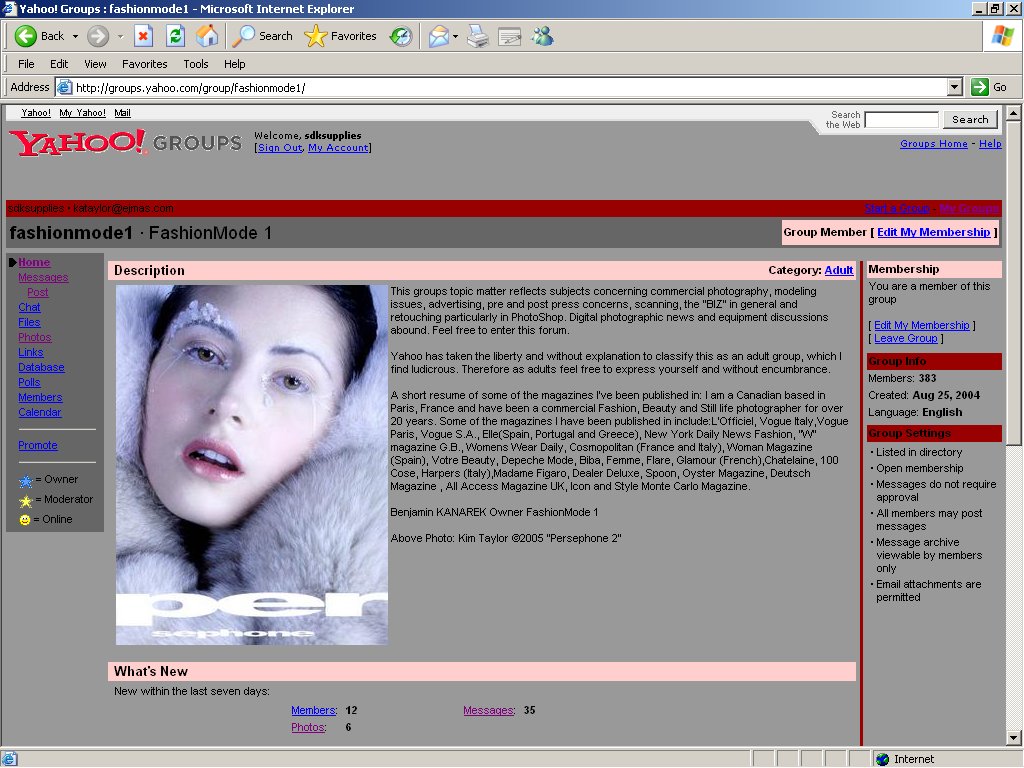The image size is (1024, 768).
Task: Click the Address bar URL field
Action: click(x=509, y=88)
